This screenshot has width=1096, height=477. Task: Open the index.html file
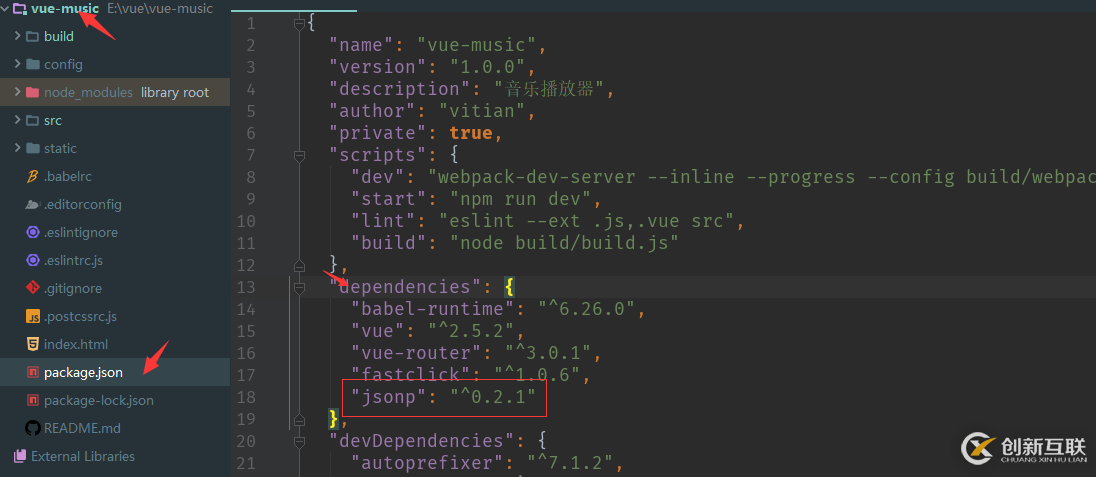75,344
